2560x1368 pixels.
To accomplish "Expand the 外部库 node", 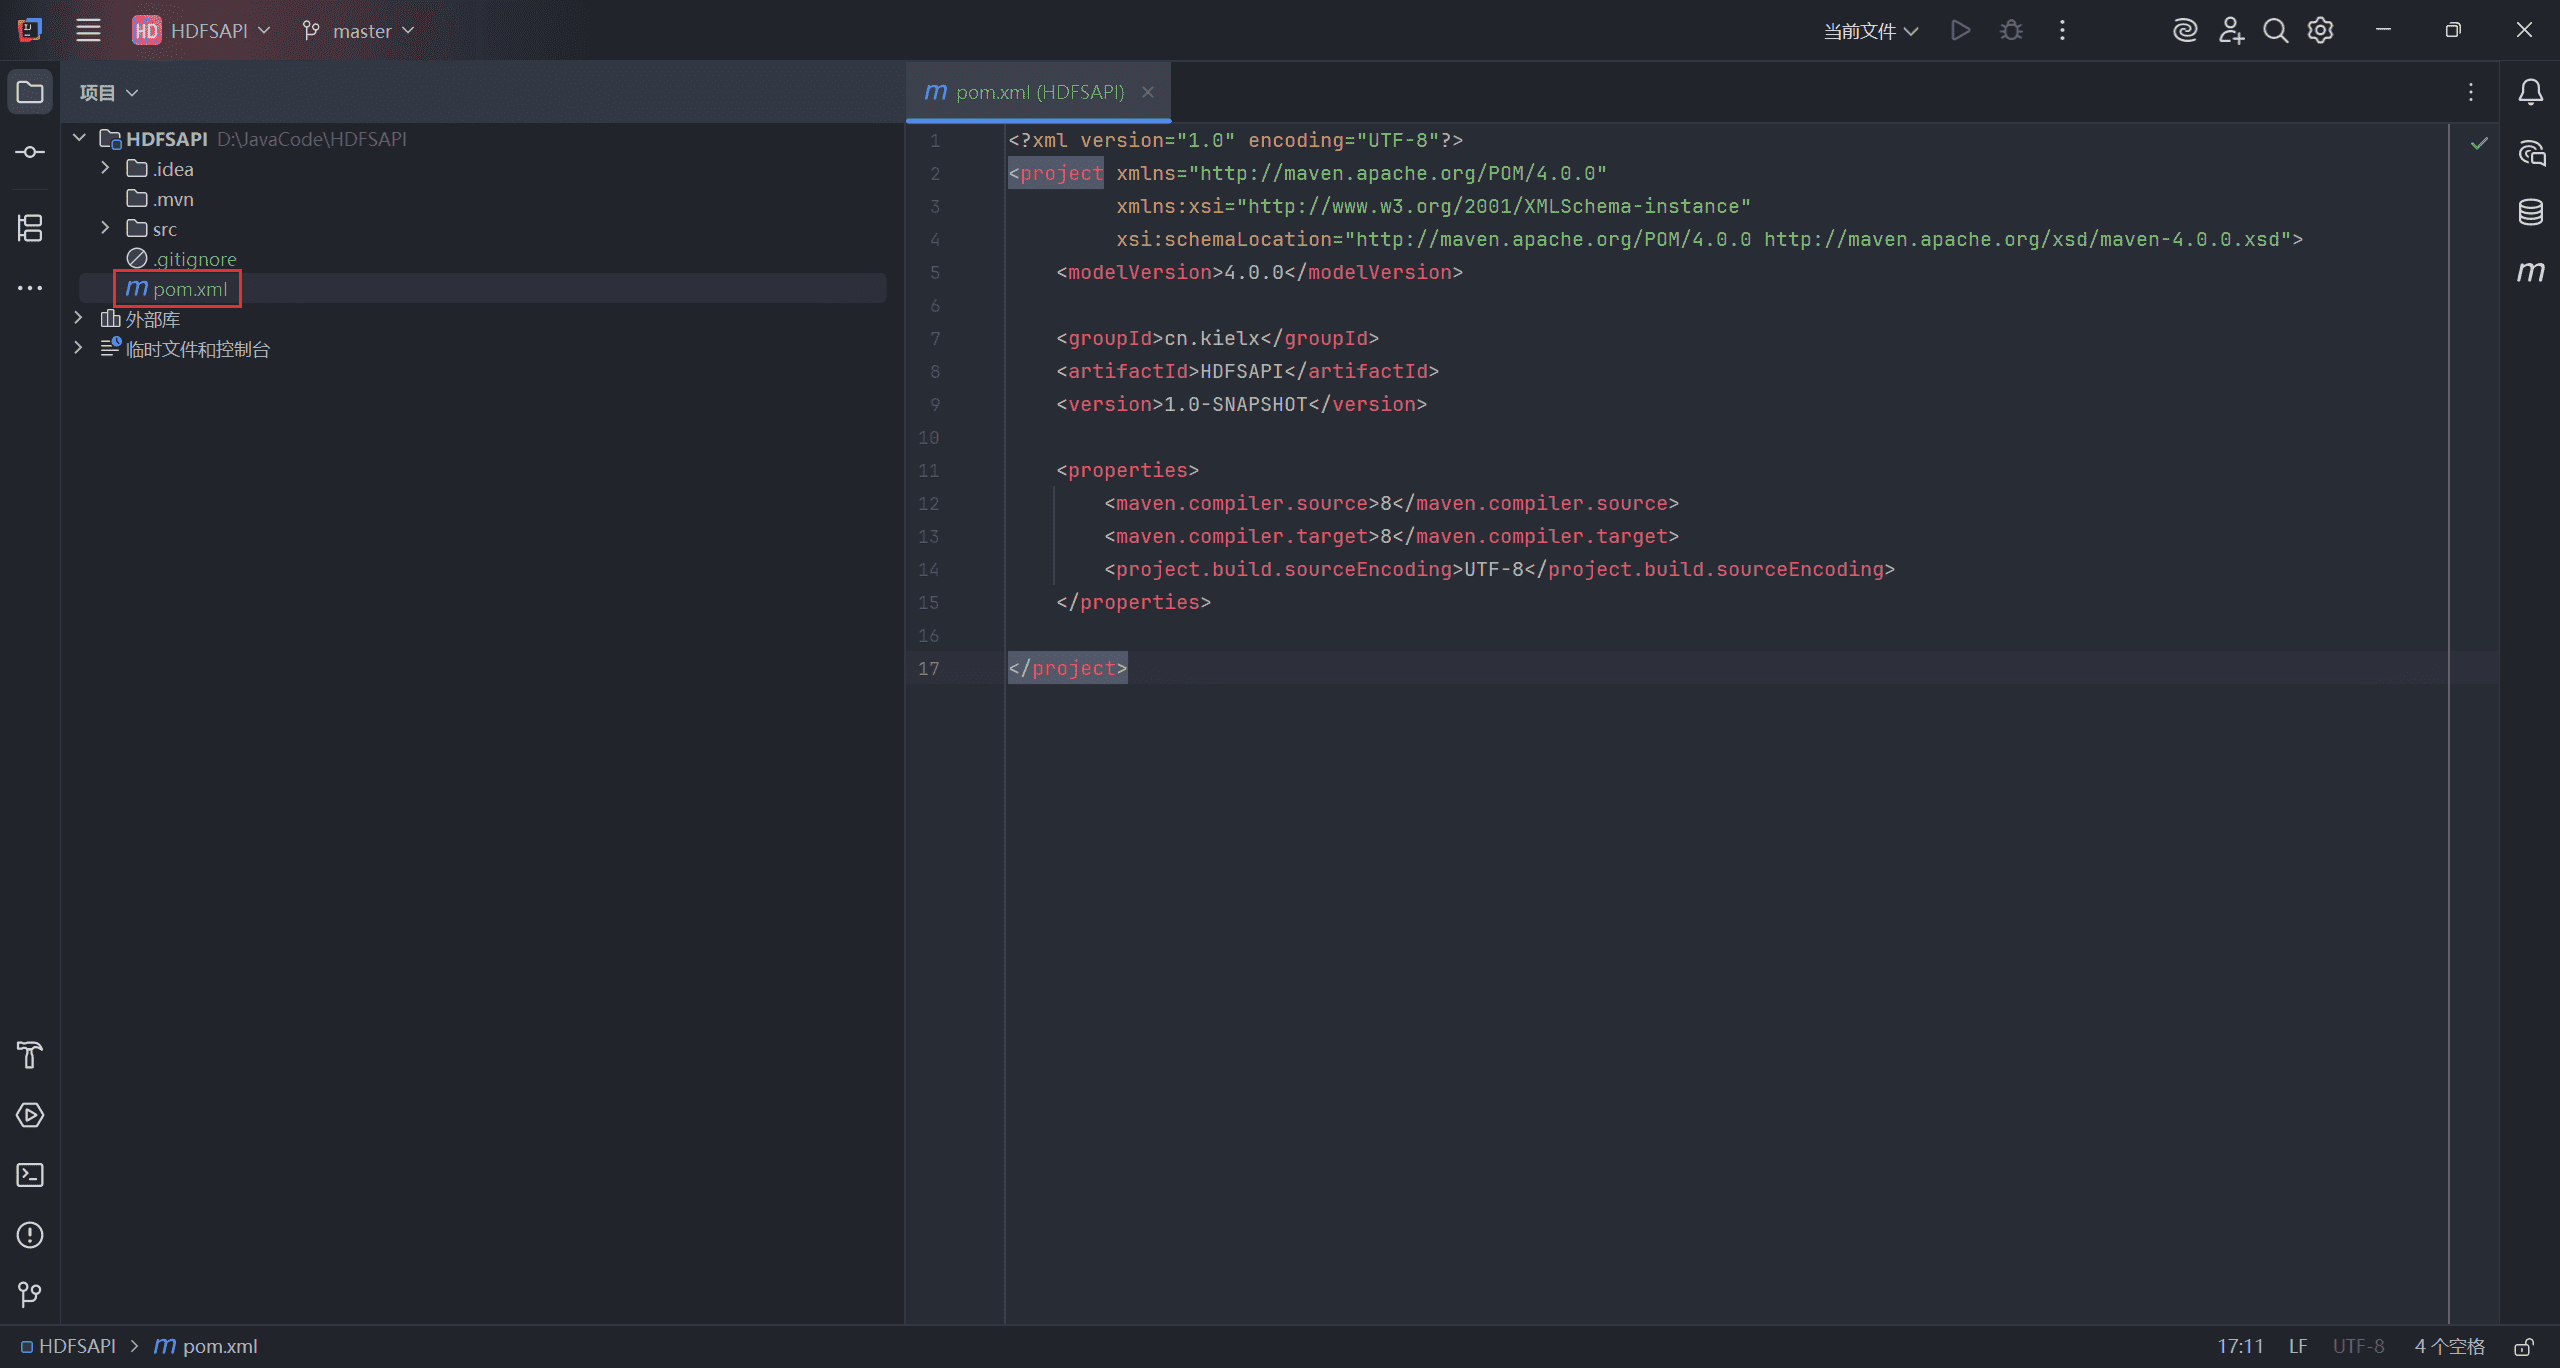I will click(x=78, y=318).
